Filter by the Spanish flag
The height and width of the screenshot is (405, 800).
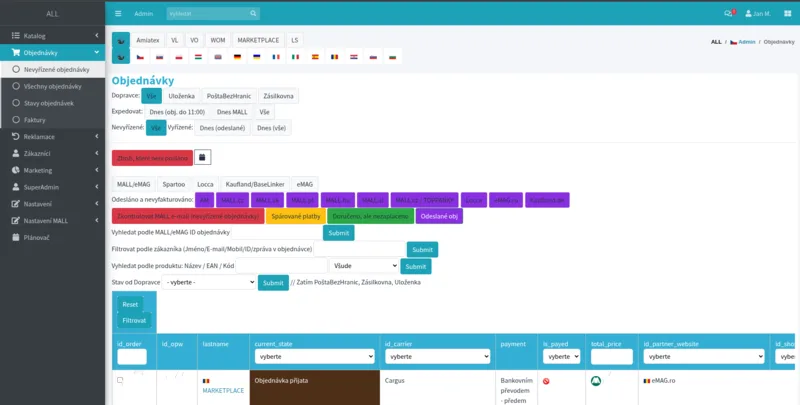tap(315, 57)
